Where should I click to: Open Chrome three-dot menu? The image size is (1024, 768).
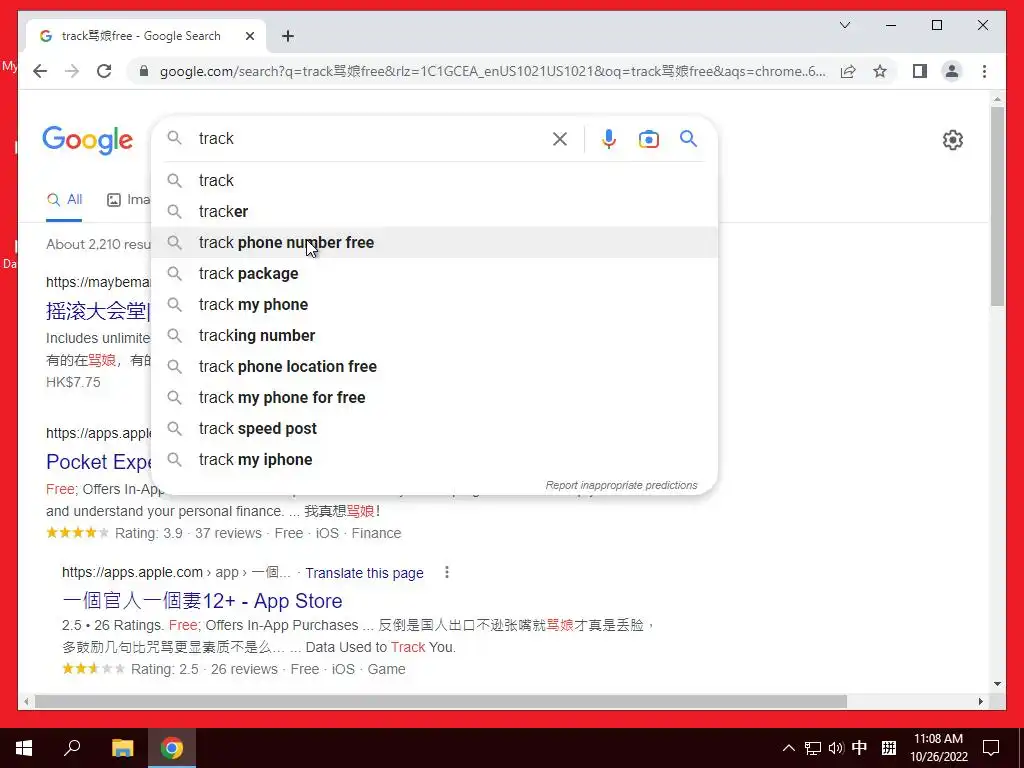click(x=984, y=71)
